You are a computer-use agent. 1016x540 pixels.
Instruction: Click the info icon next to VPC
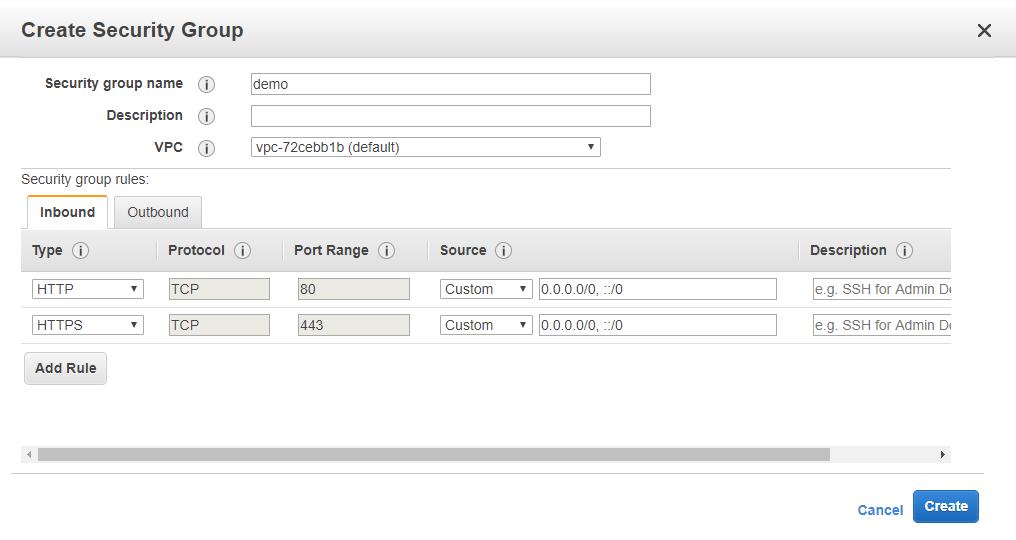tap(207, 149)
